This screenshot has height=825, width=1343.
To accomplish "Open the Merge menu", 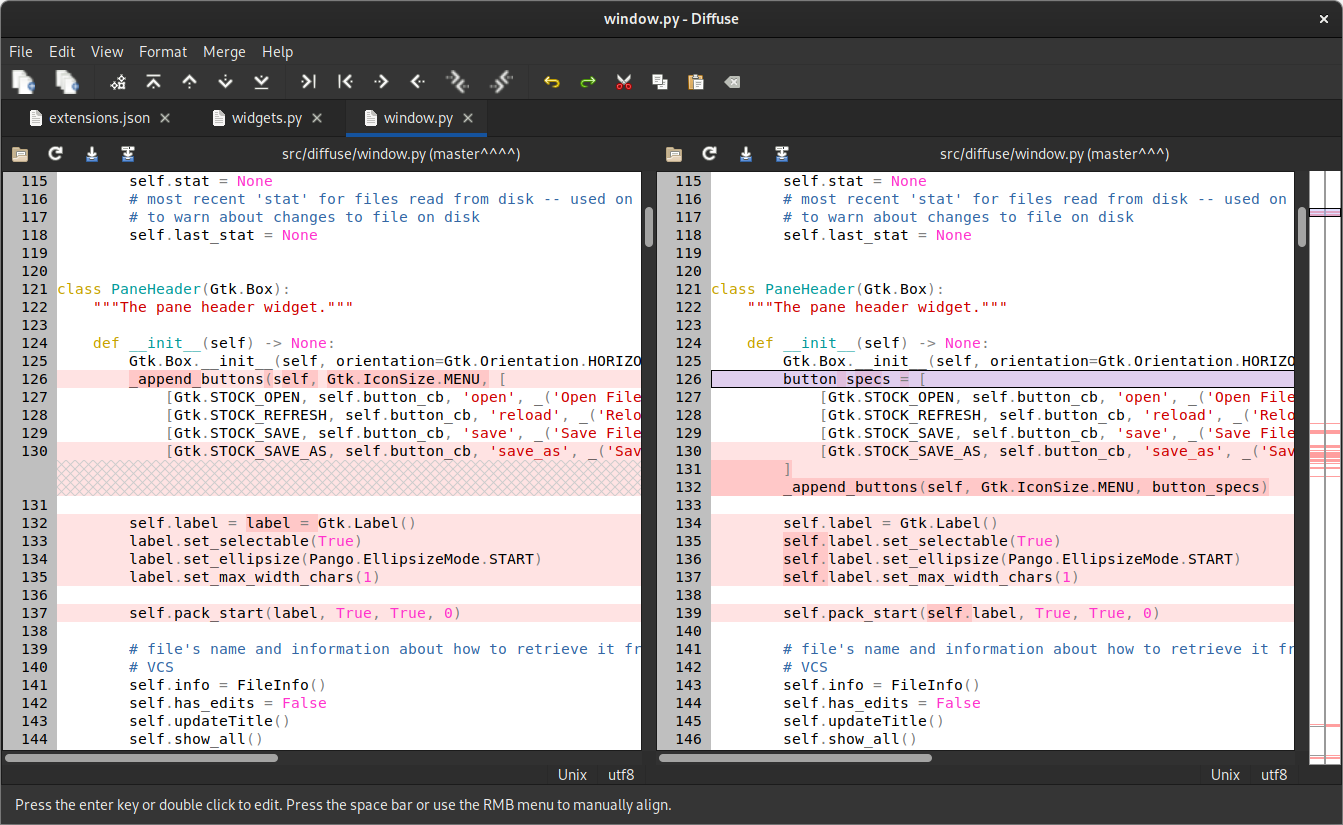I will pyautogui.click(x=224, y=52).
